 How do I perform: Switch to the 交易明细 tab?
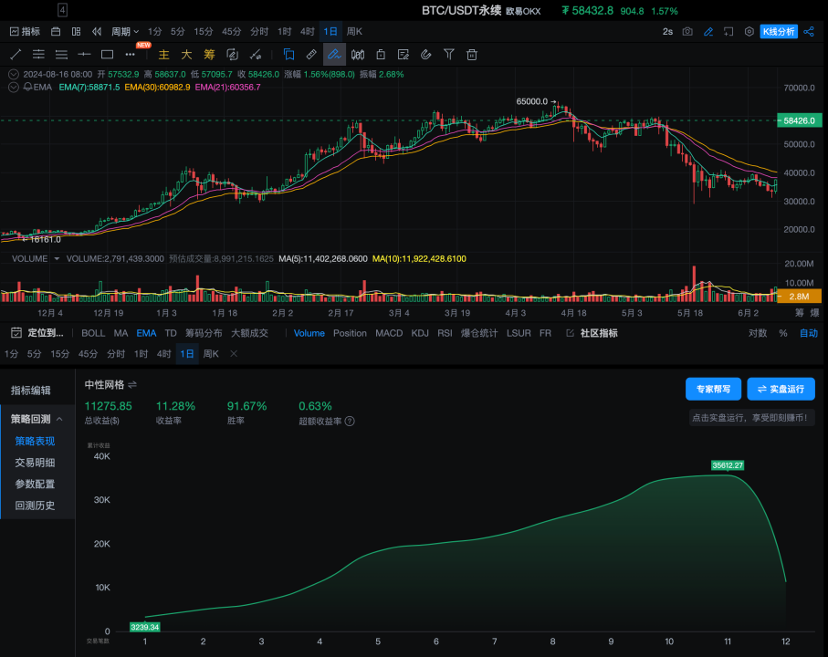[x=35, y=462]
